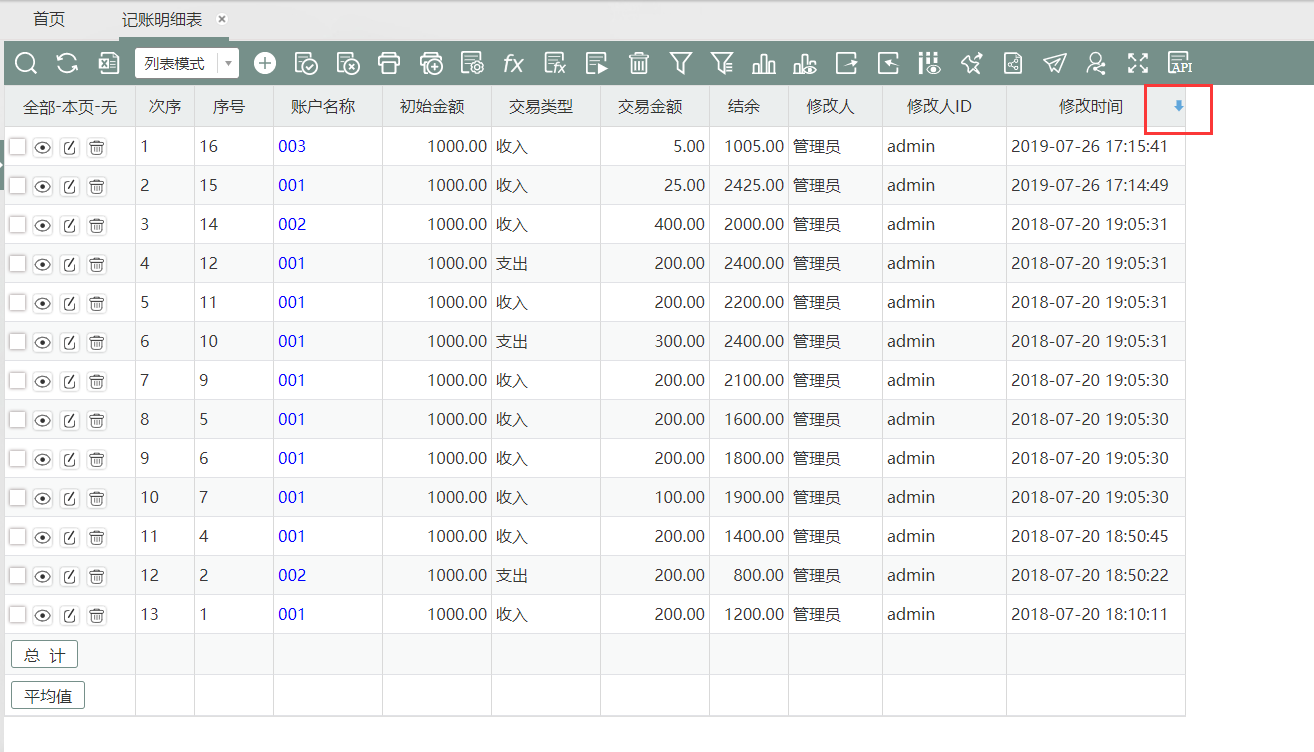
Task: Click the paper plane send icon
Action: (x=1054, y=64)
